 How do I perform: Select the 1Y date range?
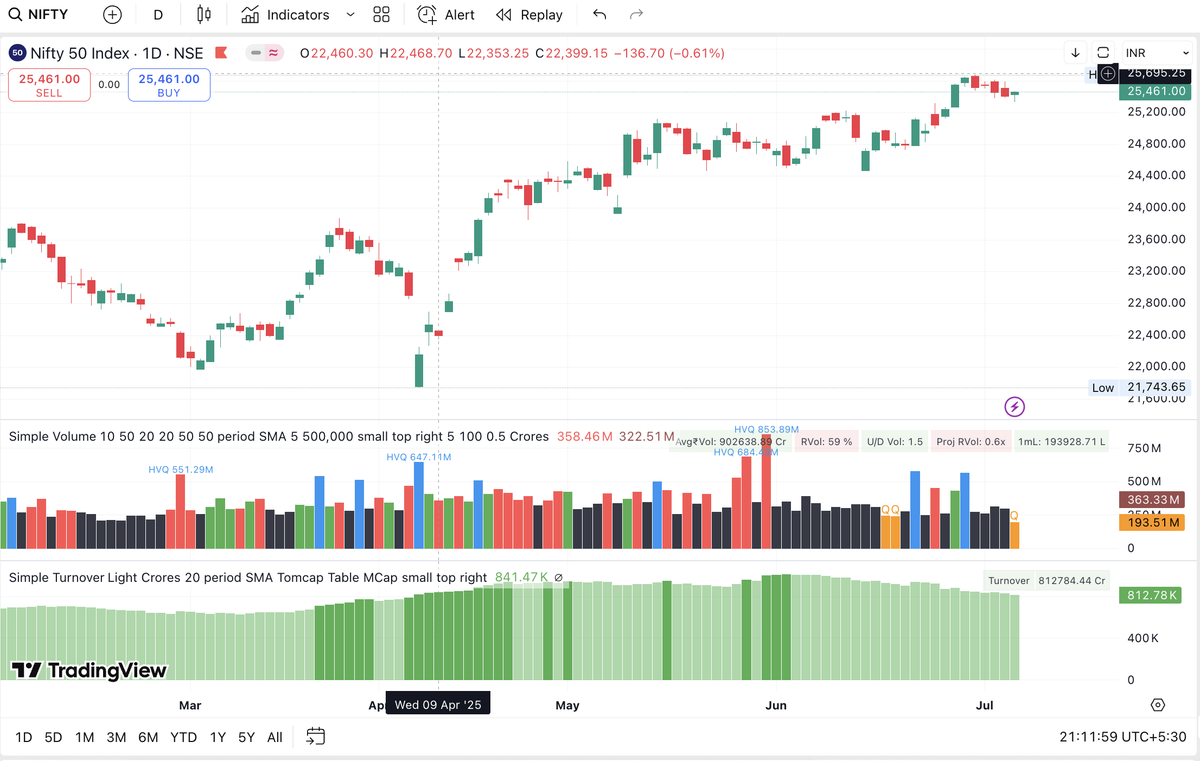(x=217, y=737)
